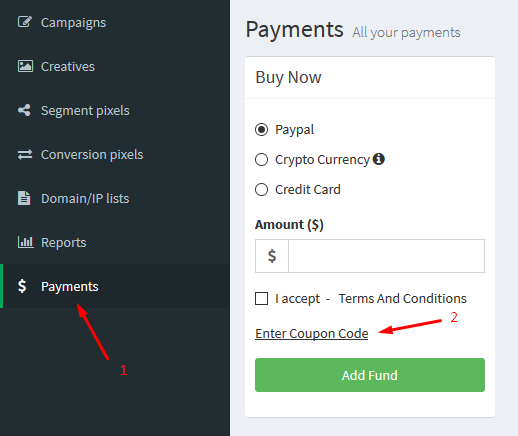518x436 pixels.
Task: Click the Reports bar chart icon
Action: point(25,242)
